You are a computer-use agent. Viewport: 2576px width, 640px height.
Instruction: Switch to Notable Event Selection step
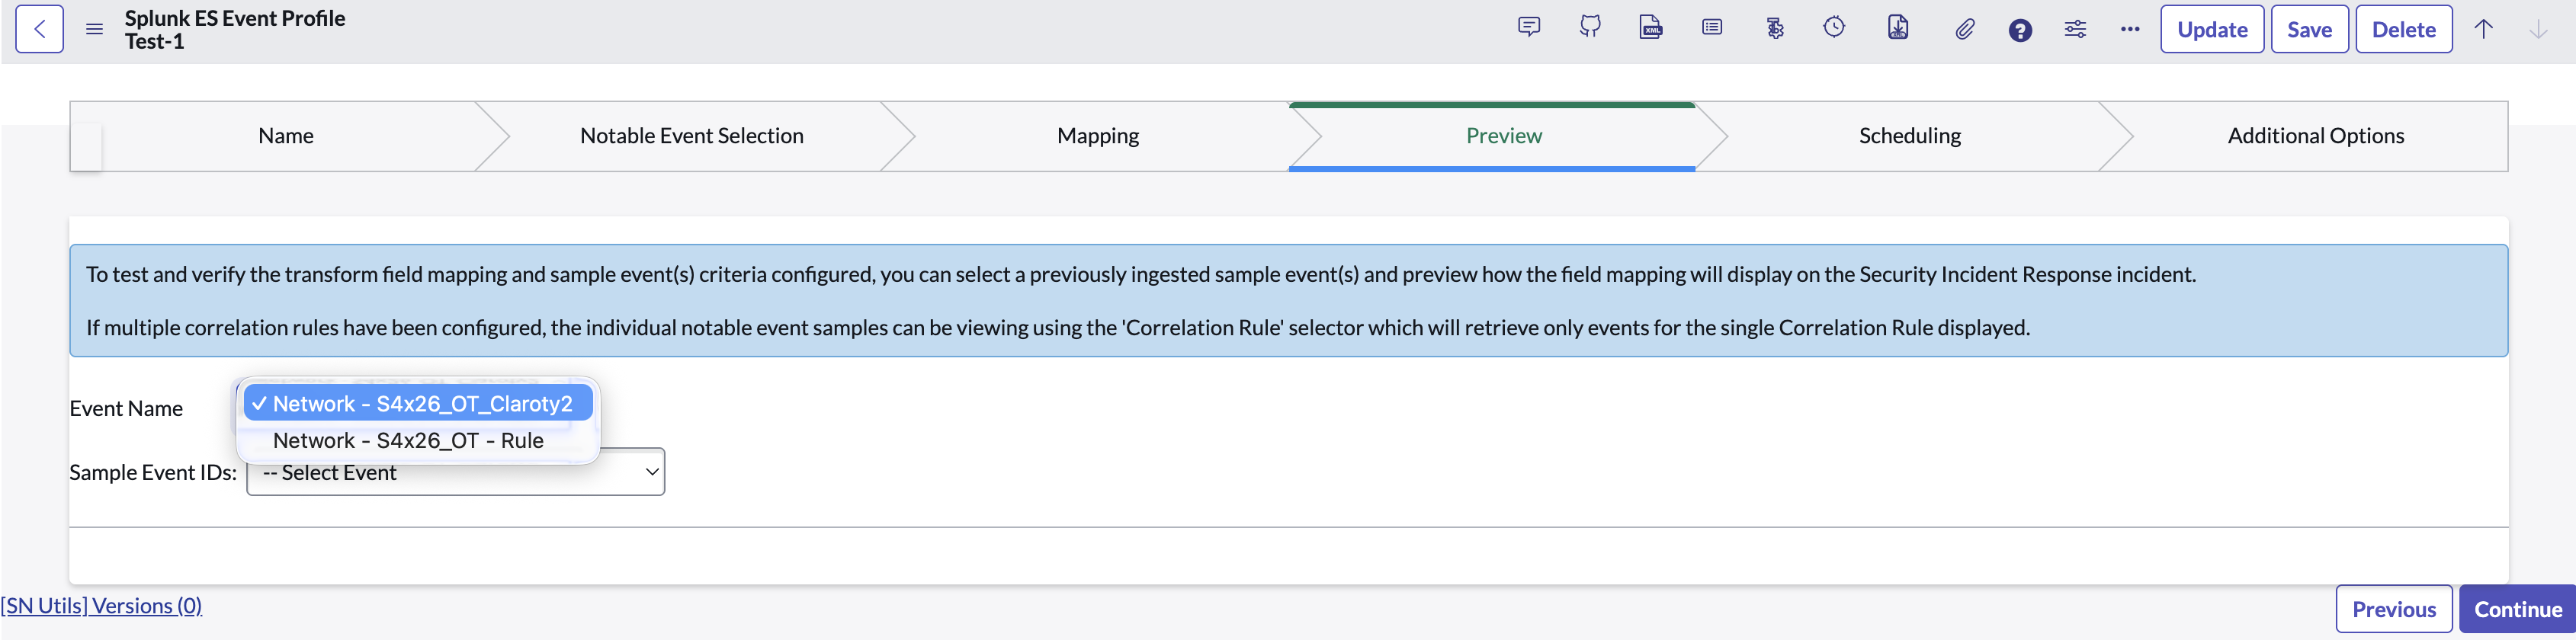point(692,136)
